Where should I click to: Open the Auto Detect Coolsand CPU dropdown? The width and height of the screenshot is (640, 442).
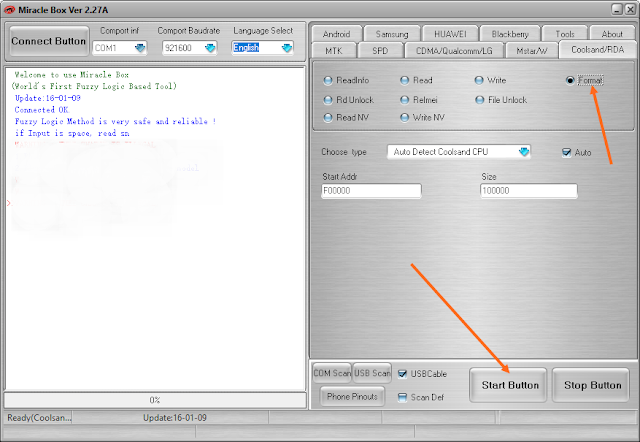[x=459, y=152]
